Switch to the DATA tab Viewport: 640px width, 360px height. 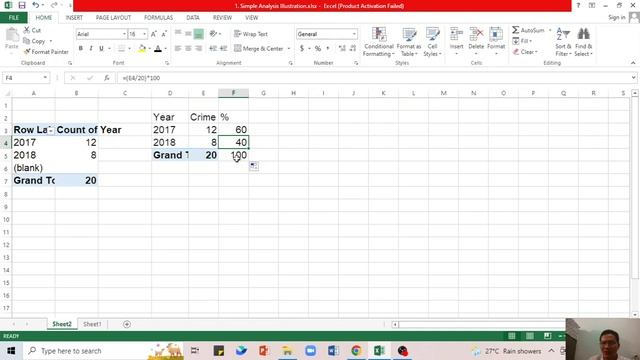(193, 18)
